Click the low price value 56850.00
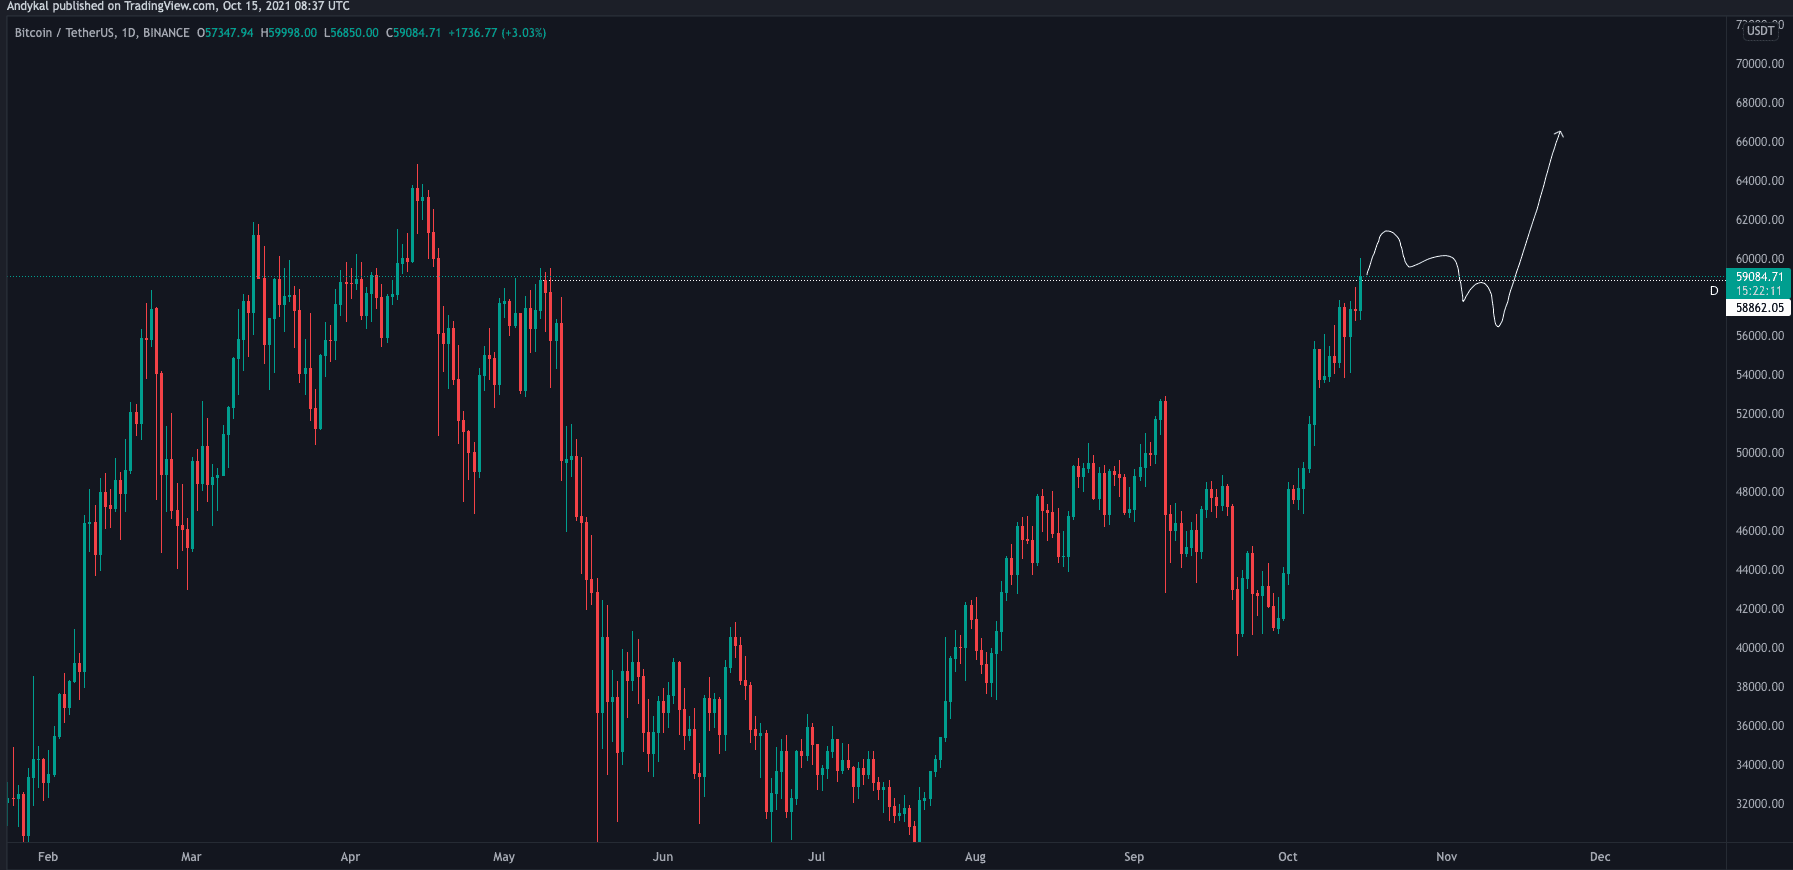This screenshot has height=870, width=1793. pos(354,33)
